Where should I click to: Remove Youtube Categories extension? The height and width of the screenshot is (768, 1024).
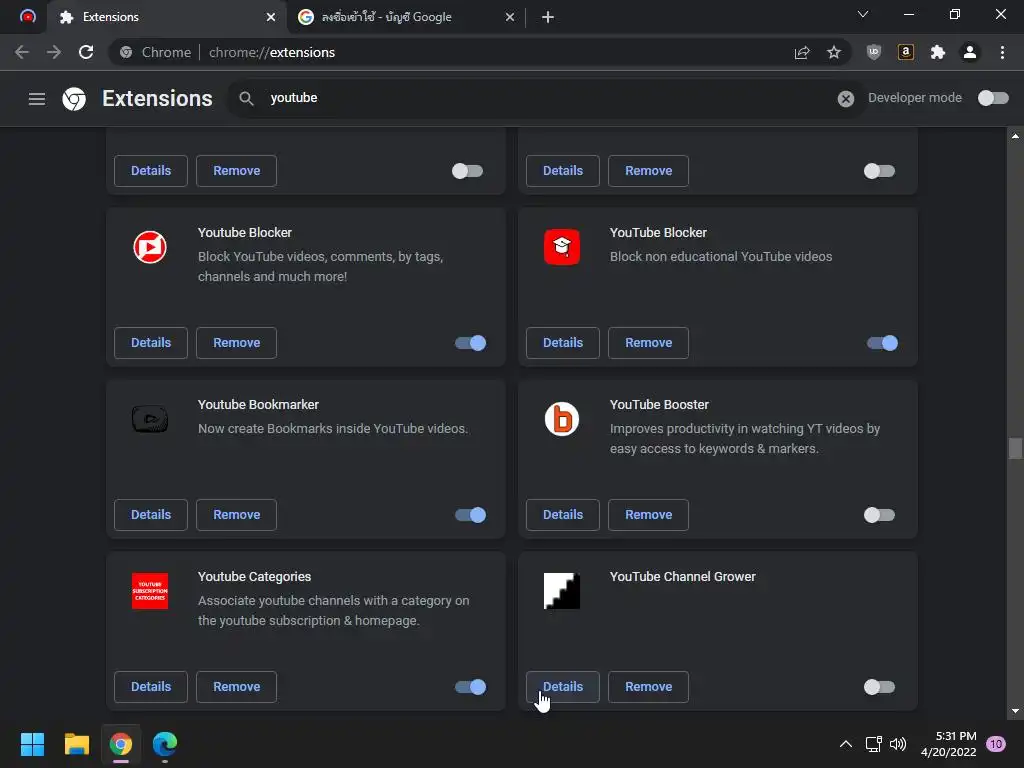tap(236, 686)
